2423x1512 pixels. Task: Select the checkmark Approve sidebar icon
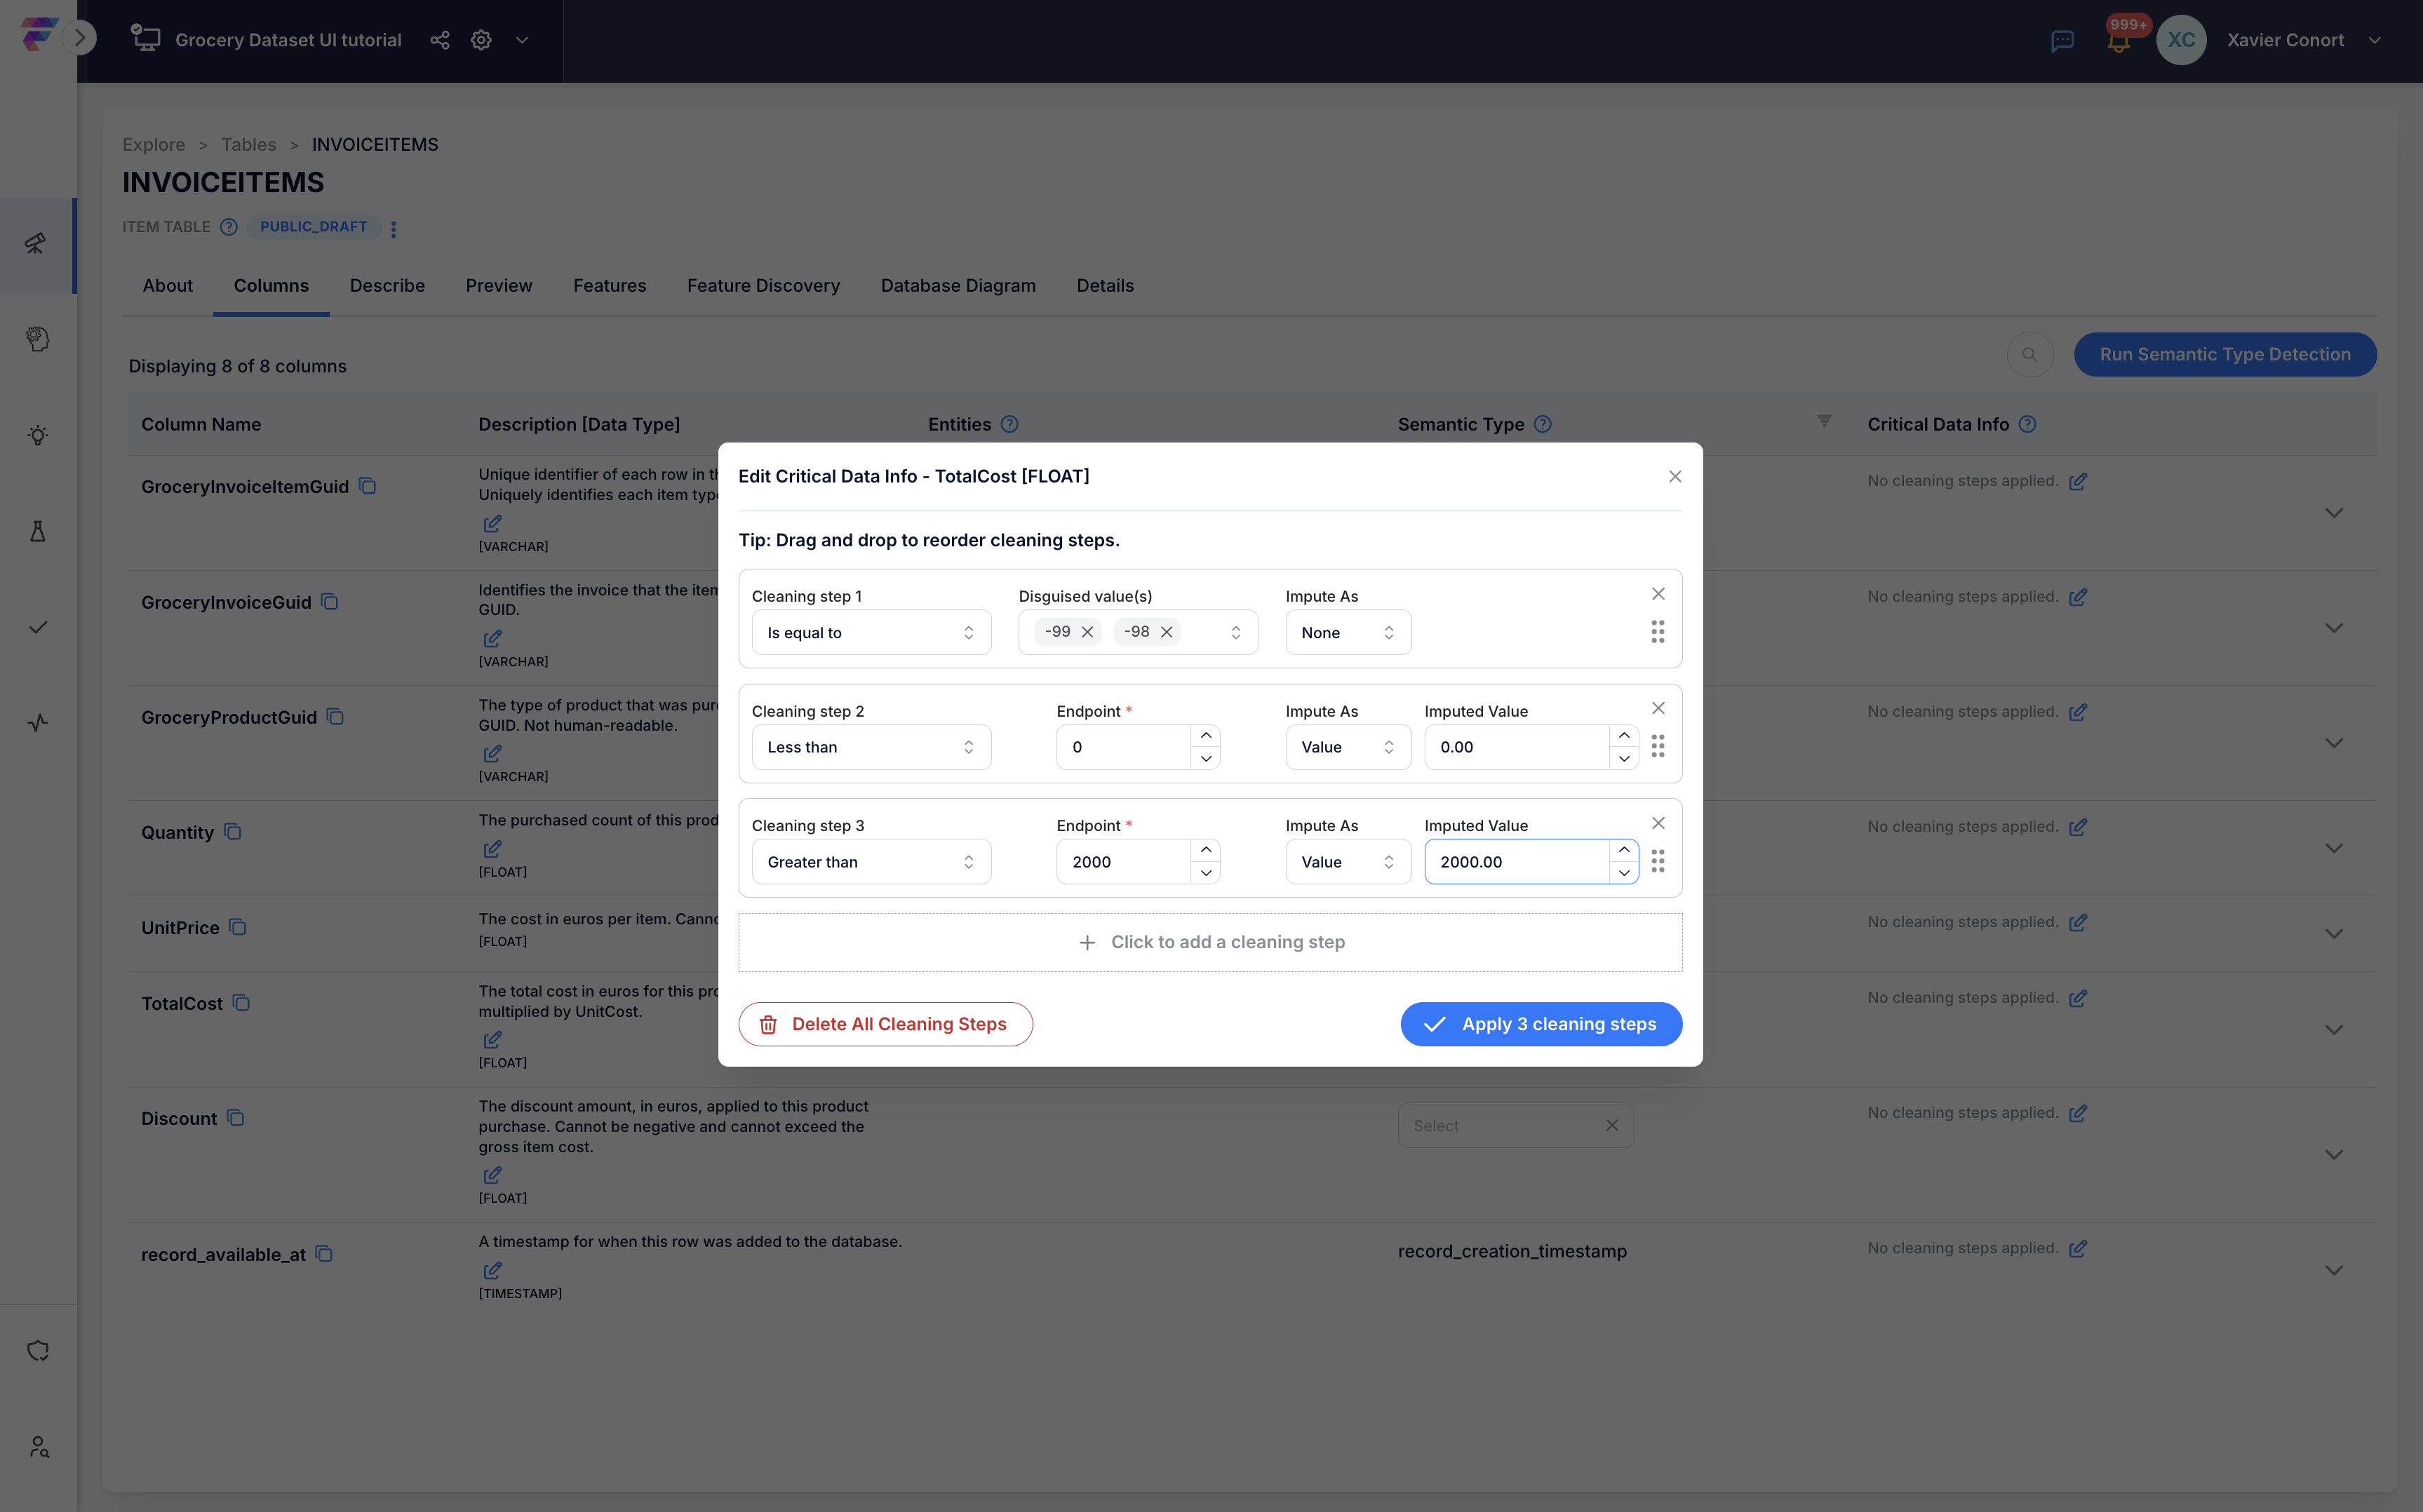[37, 627]
